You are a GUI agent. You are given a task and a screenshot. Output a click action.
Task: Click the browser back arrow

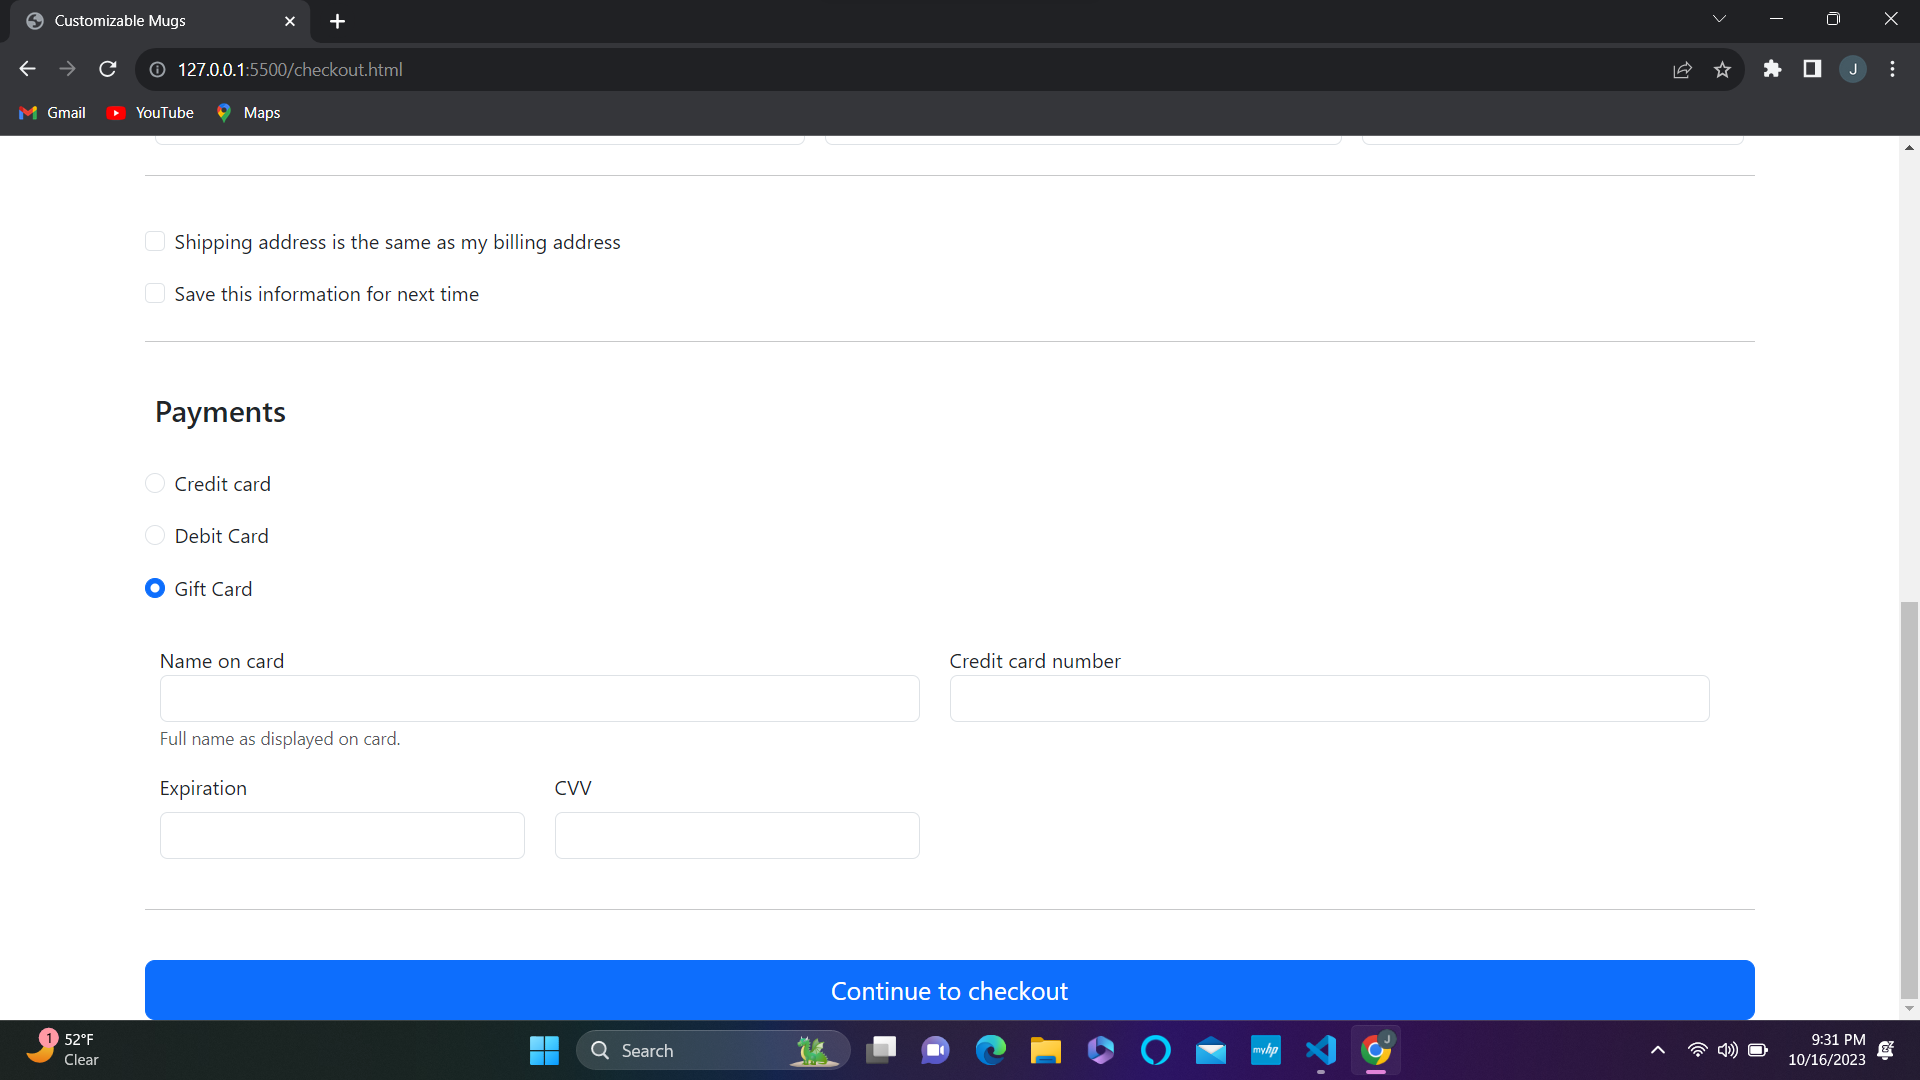[x=26, y=68]
